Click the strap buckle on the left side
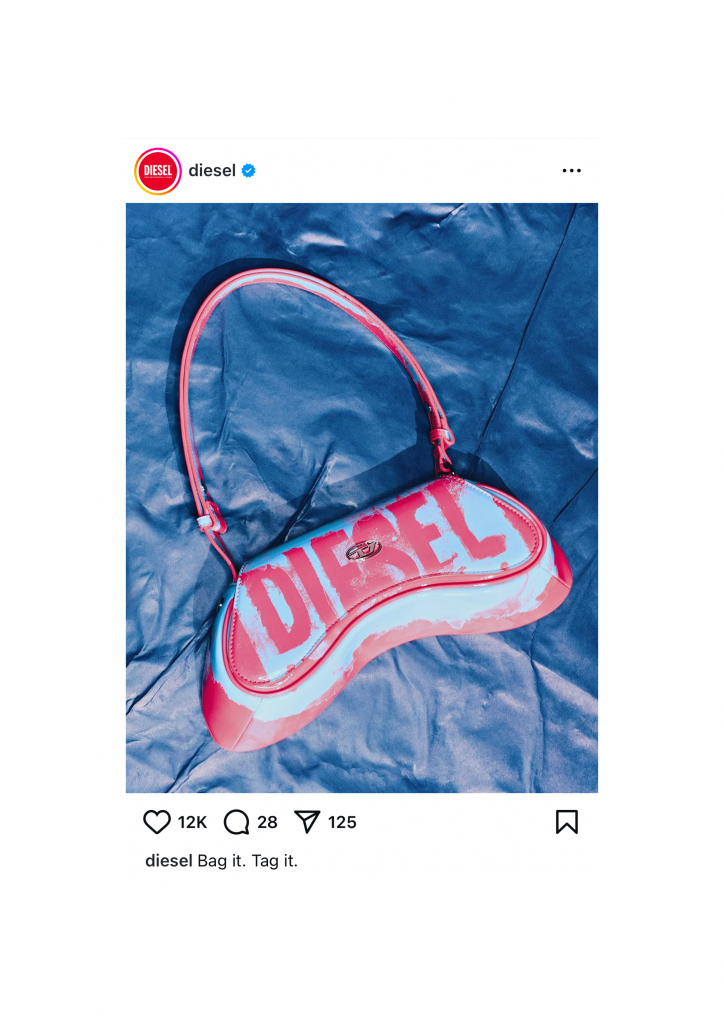 pyautogui.click(x=208, y=519)
